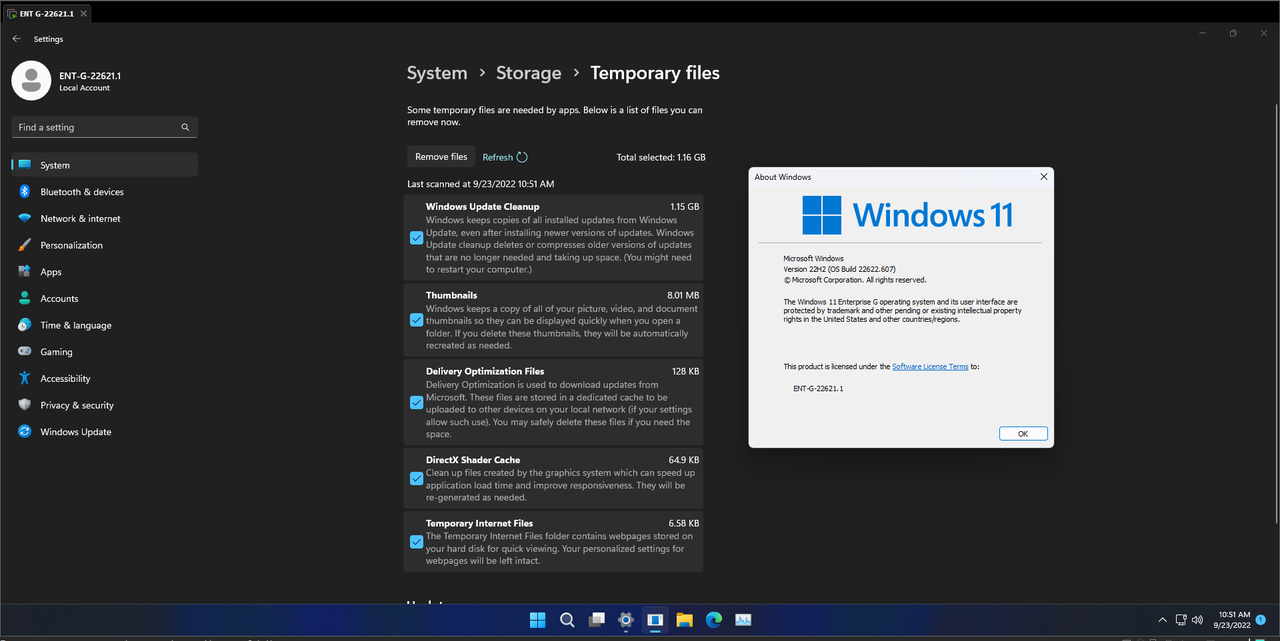Viewport: 1280px width, 641px height.
Task: Click the 128 KB Delivery Optimization size
Action: click(686, 371)
